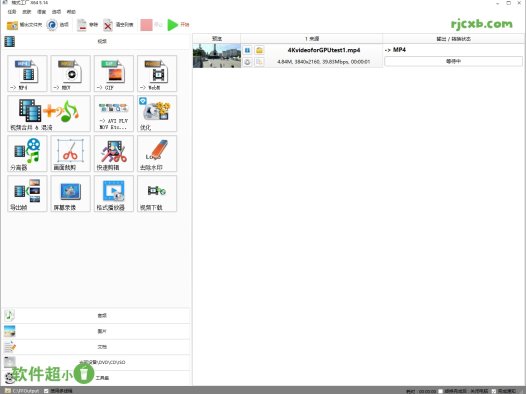Toggle the 完成通知 checkbox

(494, 391)
